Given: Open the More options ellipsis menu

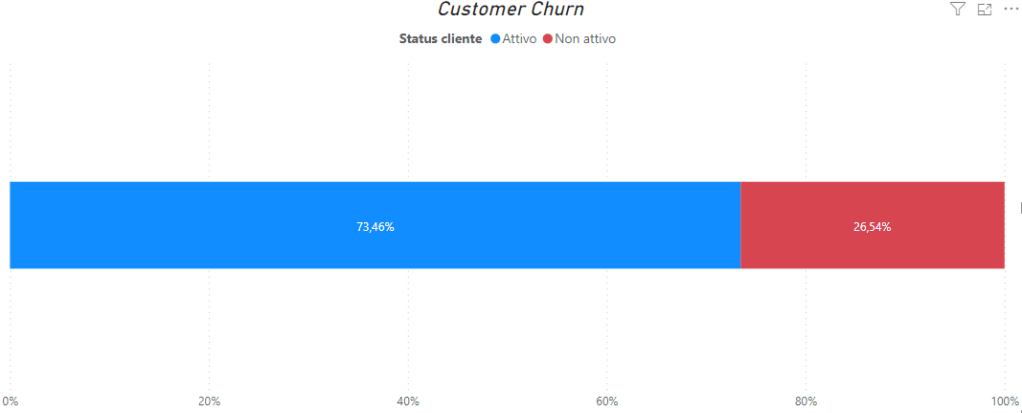Looking at the screenshot, I should click(x=1010, y=9).
